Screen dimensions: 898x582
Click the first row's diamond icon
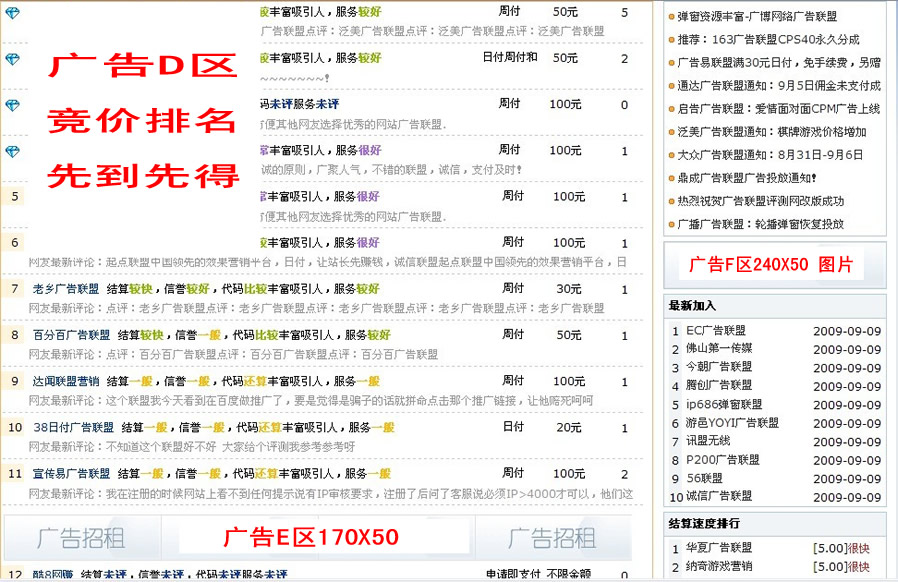pos(12,13)
